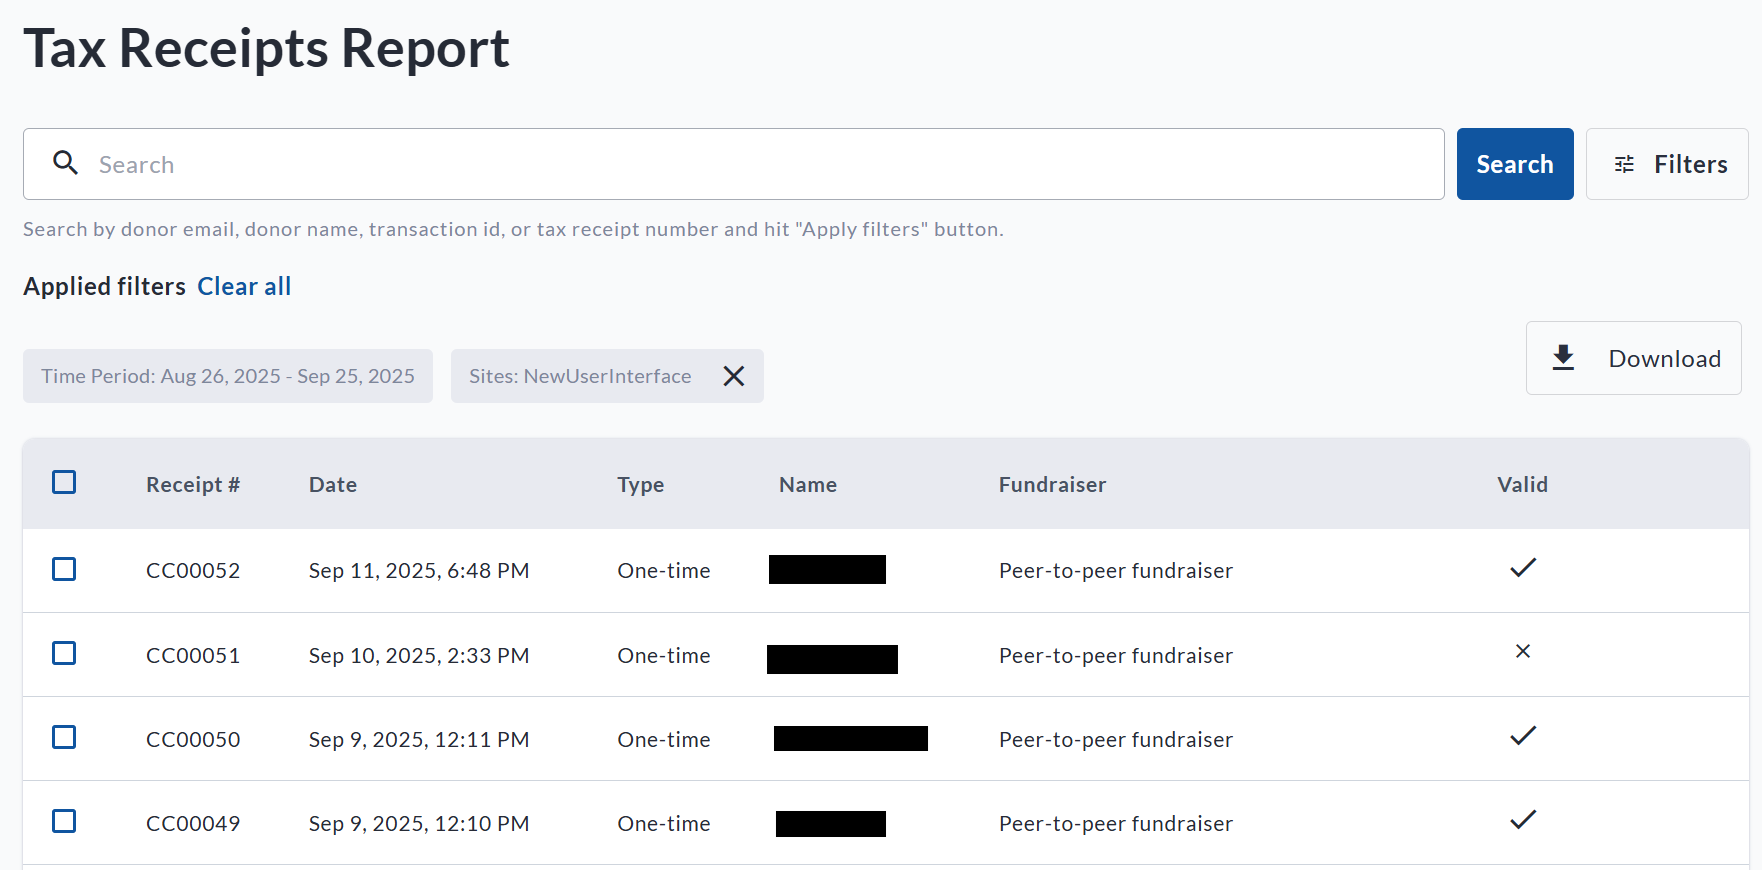Click the download arrow icon
1762x870 pixels.
click(x=1563, y=358)
